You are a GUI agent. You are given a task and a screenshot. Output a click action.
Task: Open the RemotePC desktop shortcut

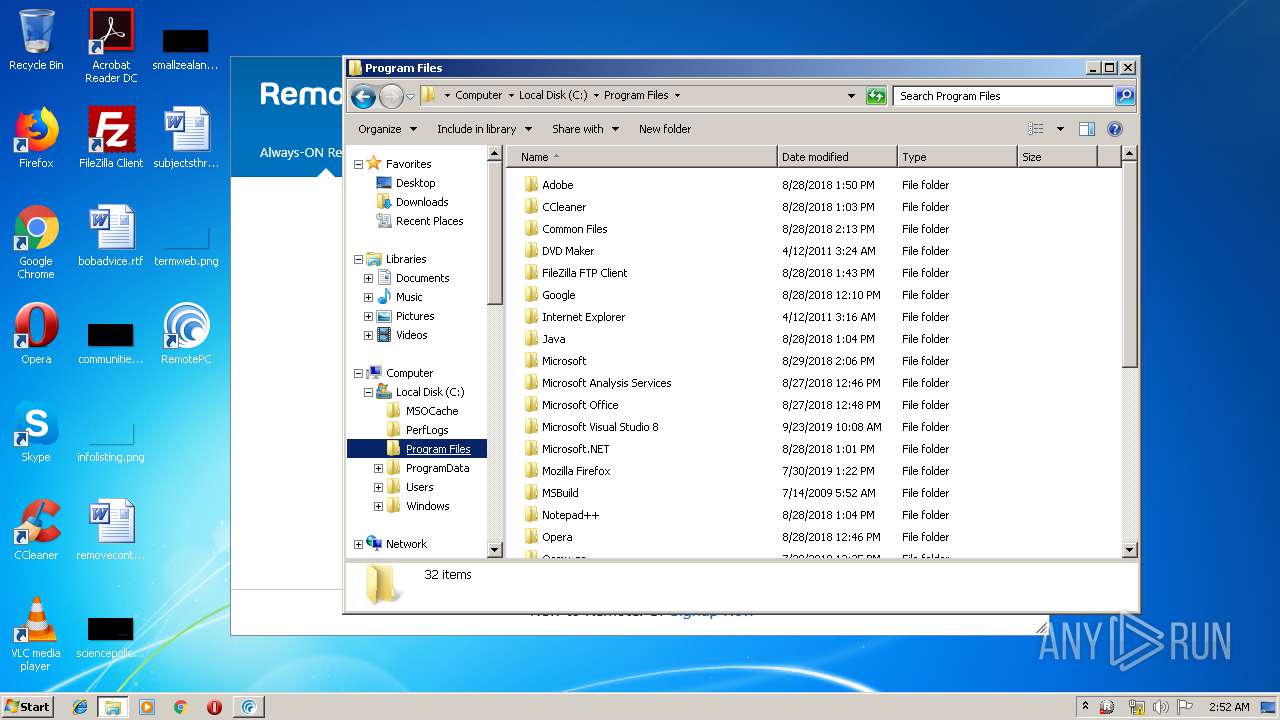pyautogui.click(x=186, y=334)
